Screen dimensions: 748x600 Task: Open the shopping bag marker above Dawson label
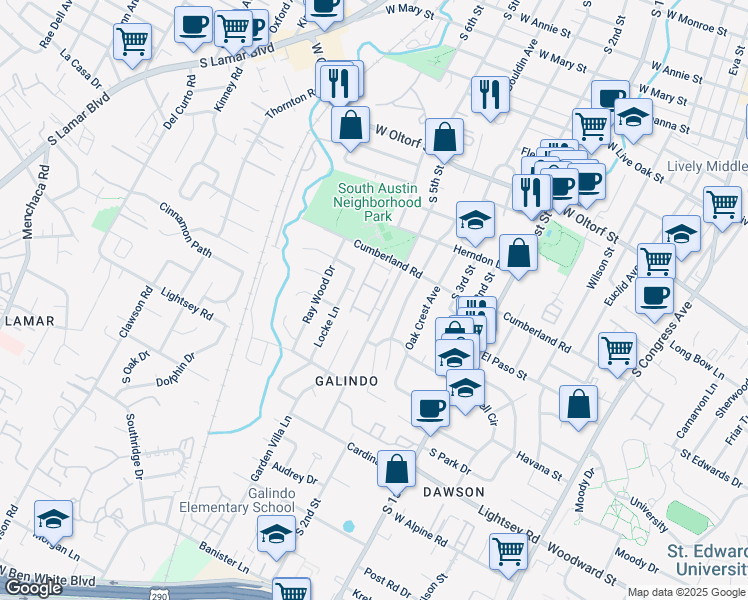pyautogui.click(x=397, y=468)
